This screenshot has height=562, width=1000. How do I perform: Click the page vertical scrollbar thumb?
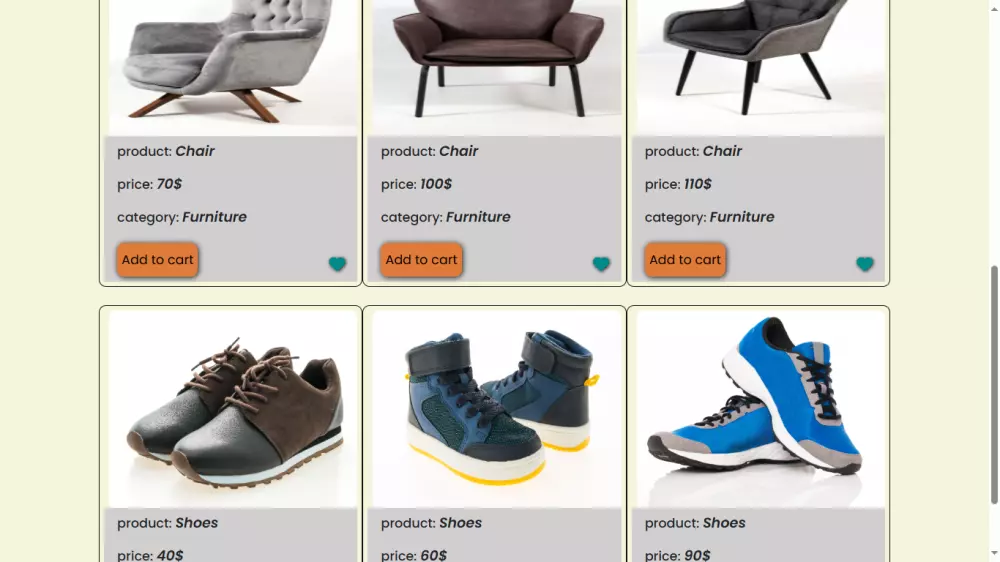click(x=994, y=385)
